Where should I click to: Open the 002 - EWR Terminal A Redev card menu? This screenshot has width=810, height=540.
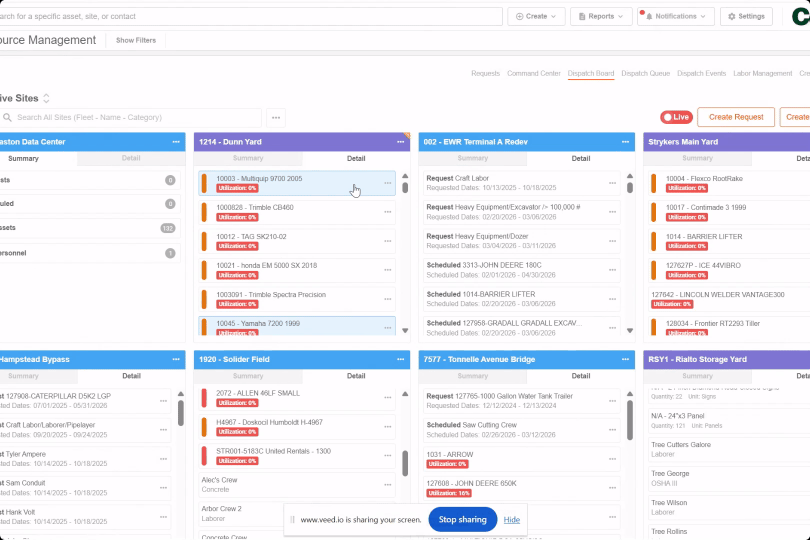tap(625, 142)
